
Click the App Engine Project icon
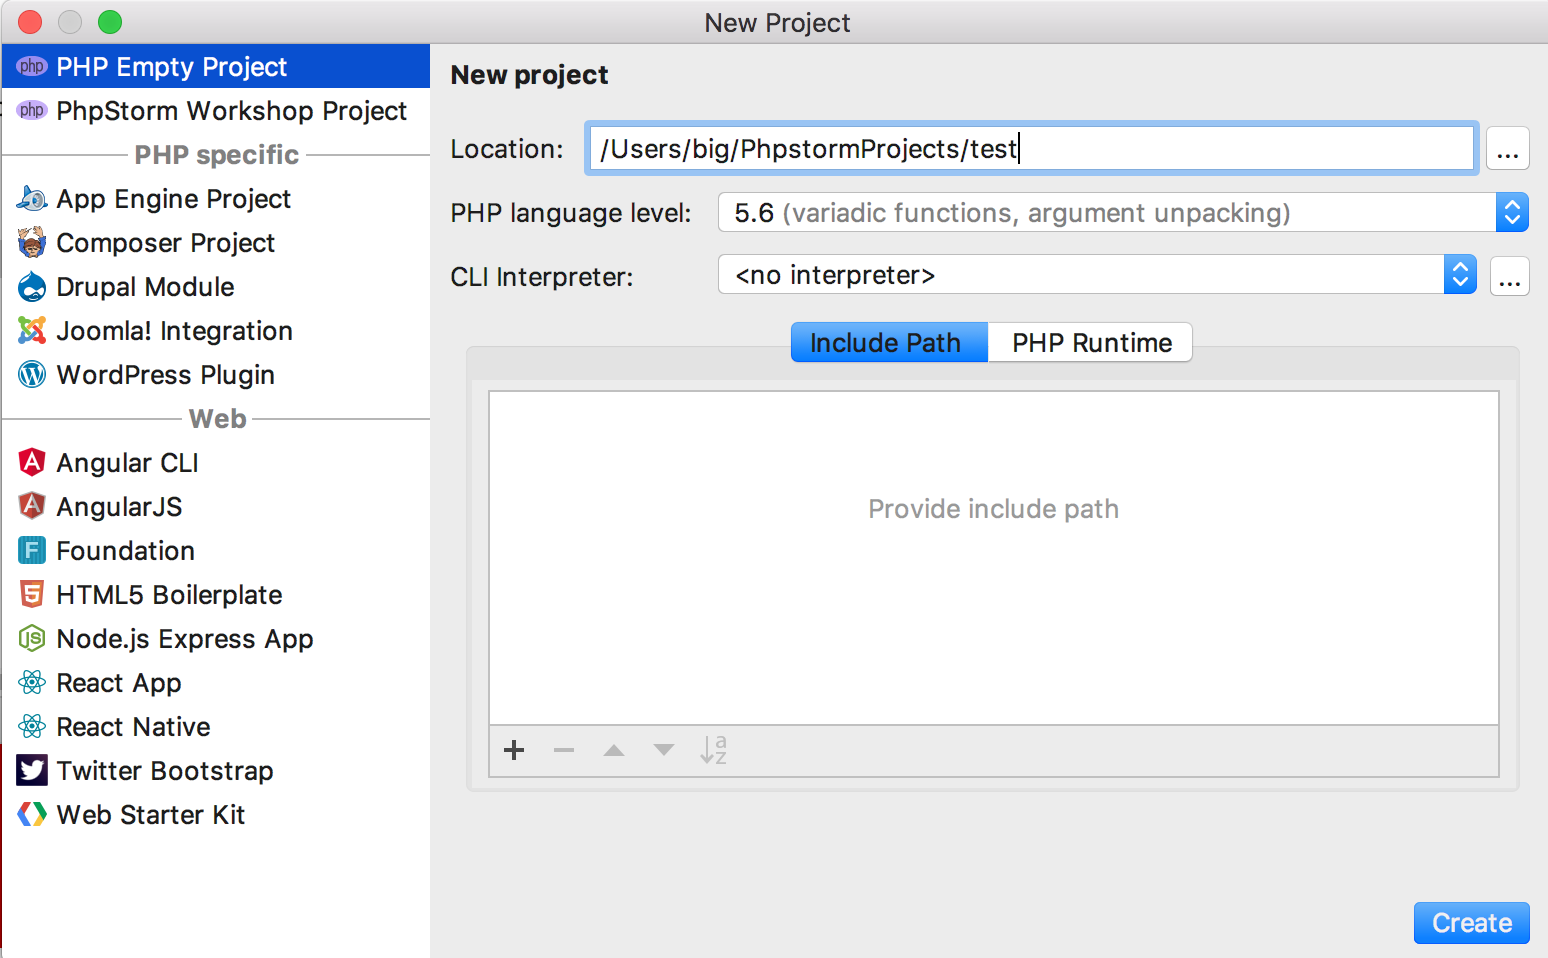click(32, 198)
